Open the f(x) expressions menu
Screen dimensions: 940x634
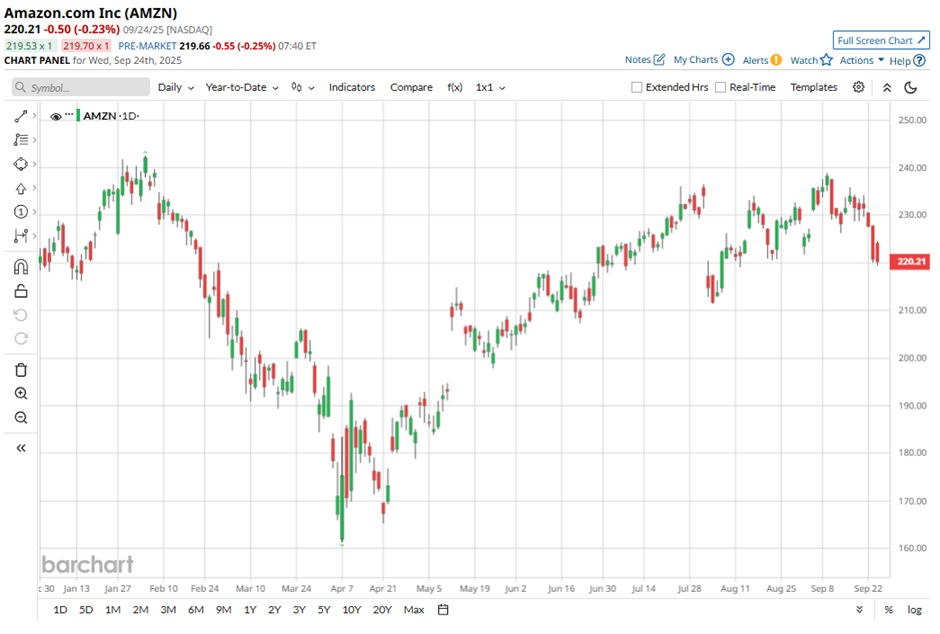tap(455, 87)
